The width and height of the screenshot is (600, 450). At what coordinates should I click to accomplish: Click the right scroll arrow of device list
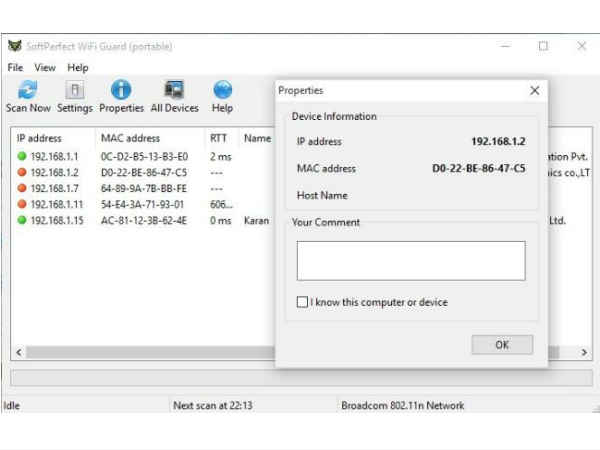pyautogui.click(x=584, y=352)
